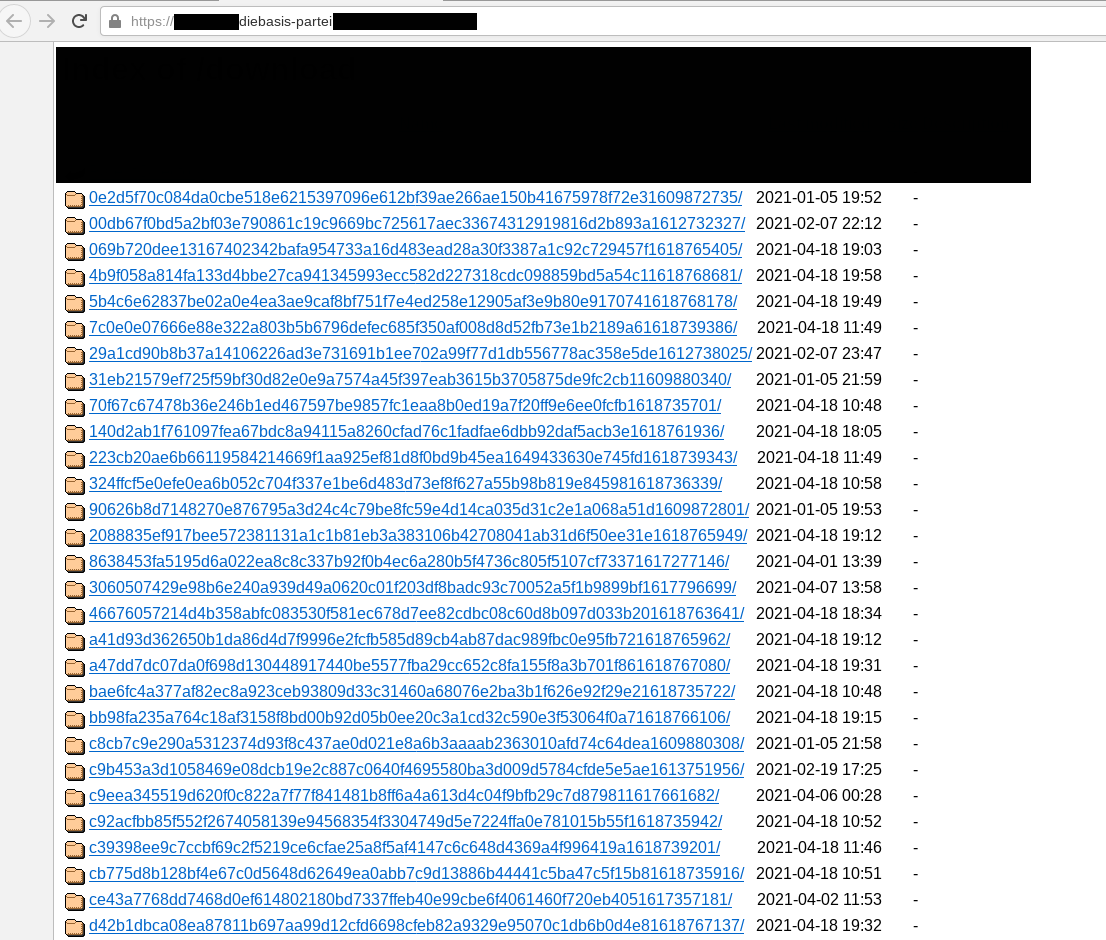The height and width of the screenshot is (940, 1106).
Task: Click folder icon beside a41d93d36265 entry
Action: pyautogui.click(x=75, y=641)
